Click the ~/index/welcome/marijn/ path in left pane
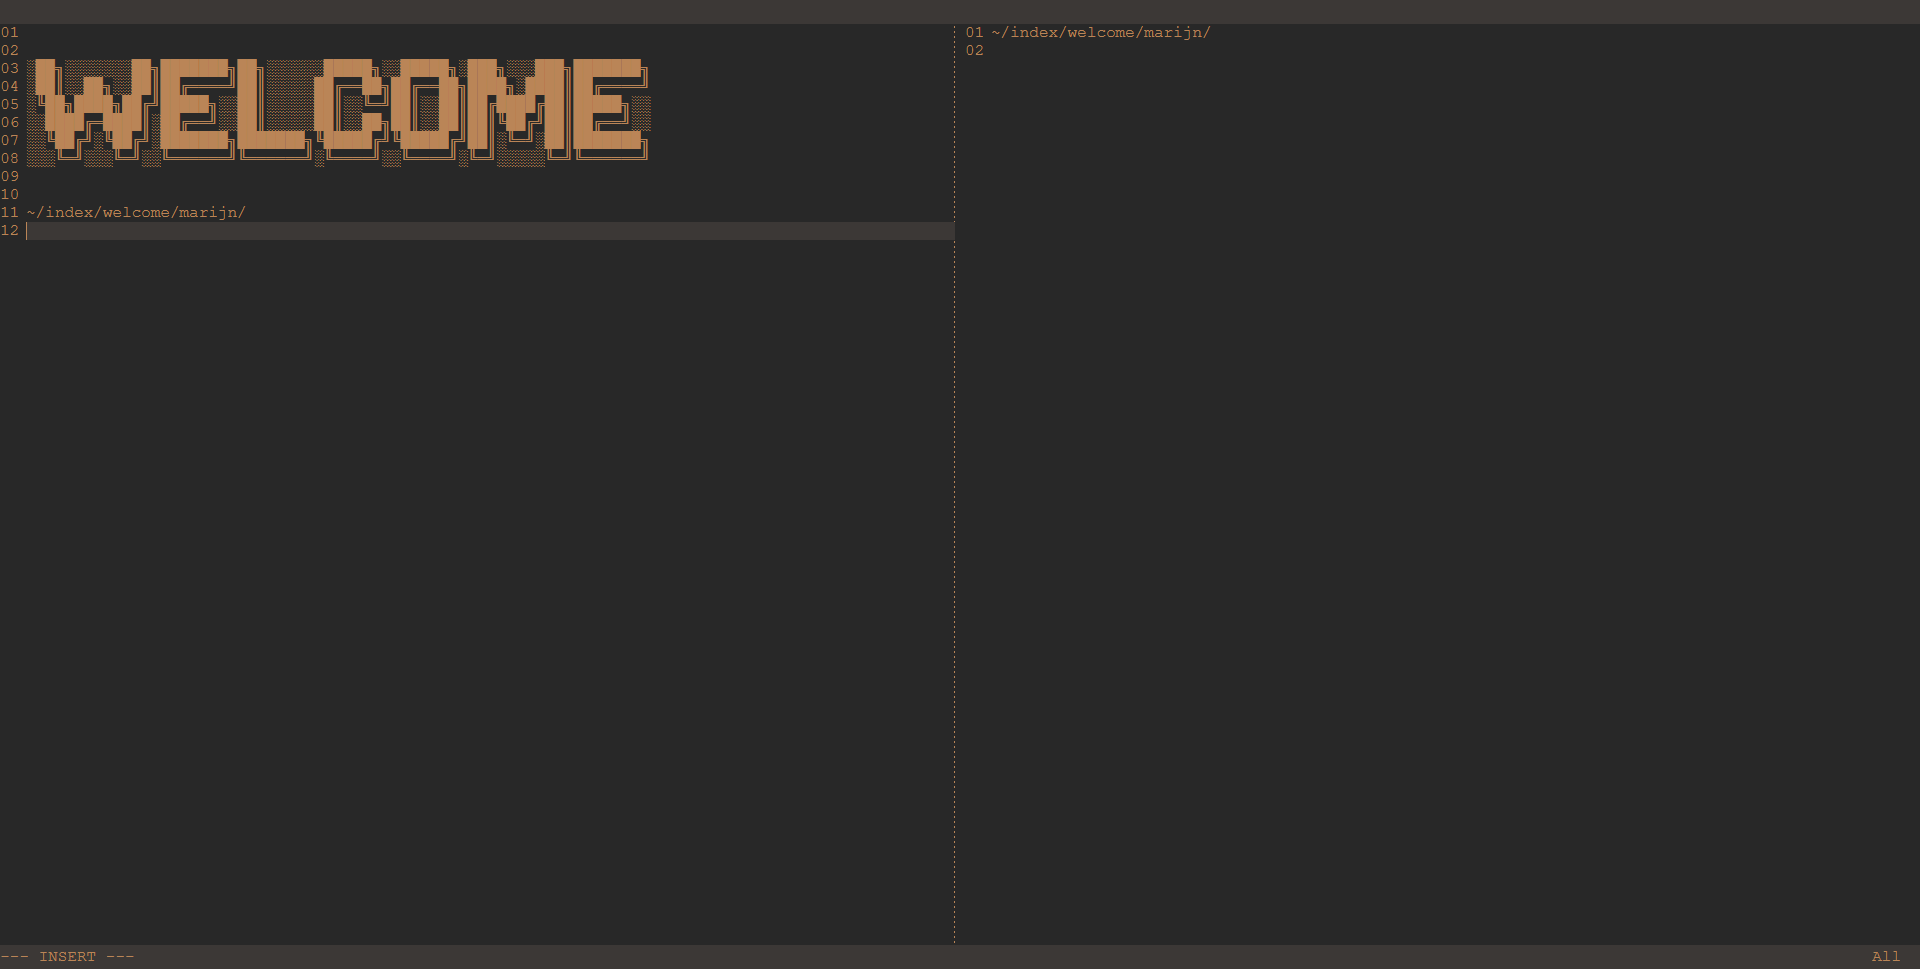1920x969 pixels. coord(136,213)
